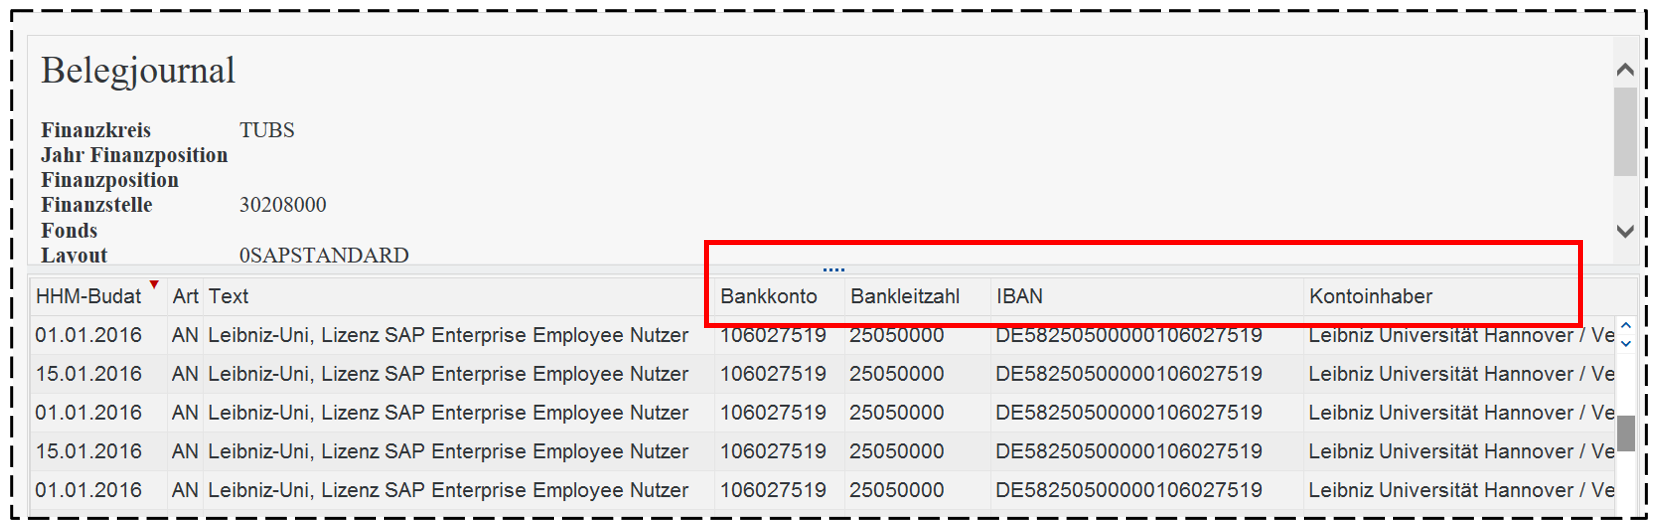Click the date cell in the first row

click(x=88, y=336)
